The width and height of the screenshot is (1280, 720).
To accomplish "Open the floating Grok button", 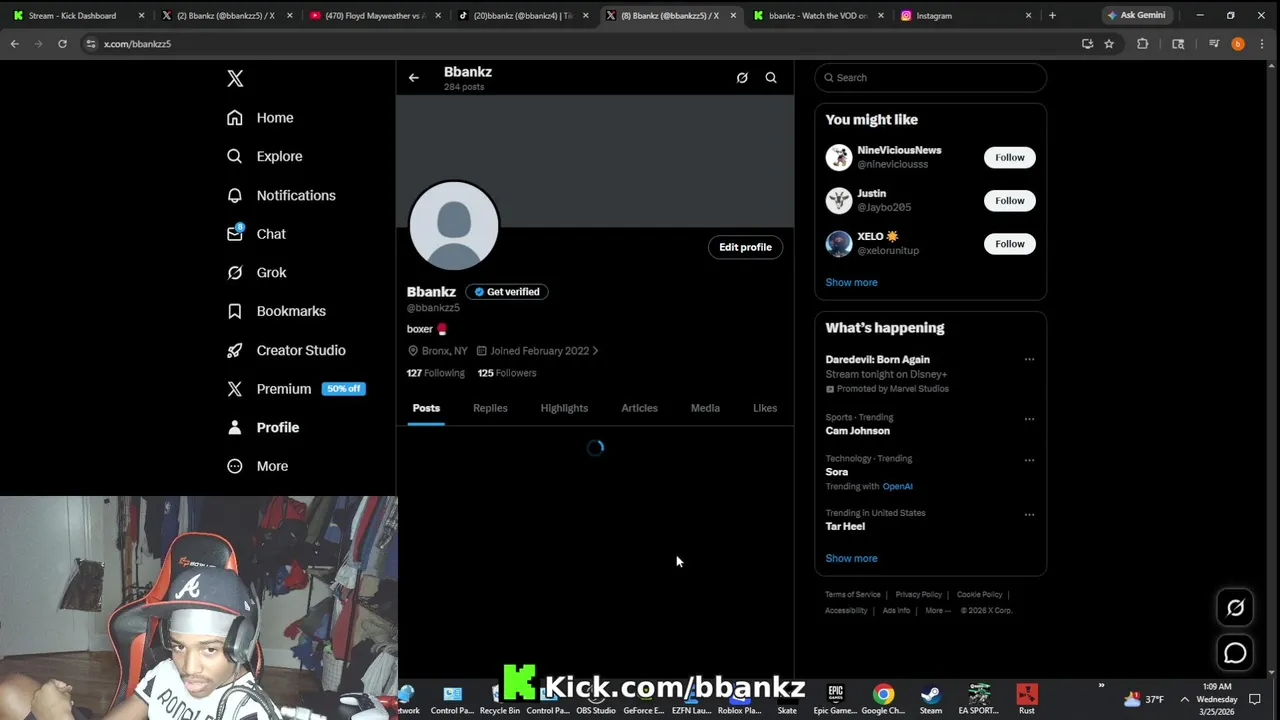I will point(1235,608).
